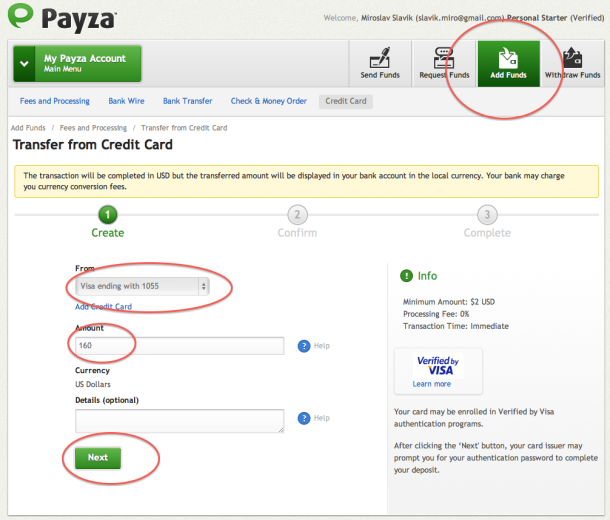Open the Visa ending with 1055 dropdown

[142, 286]
